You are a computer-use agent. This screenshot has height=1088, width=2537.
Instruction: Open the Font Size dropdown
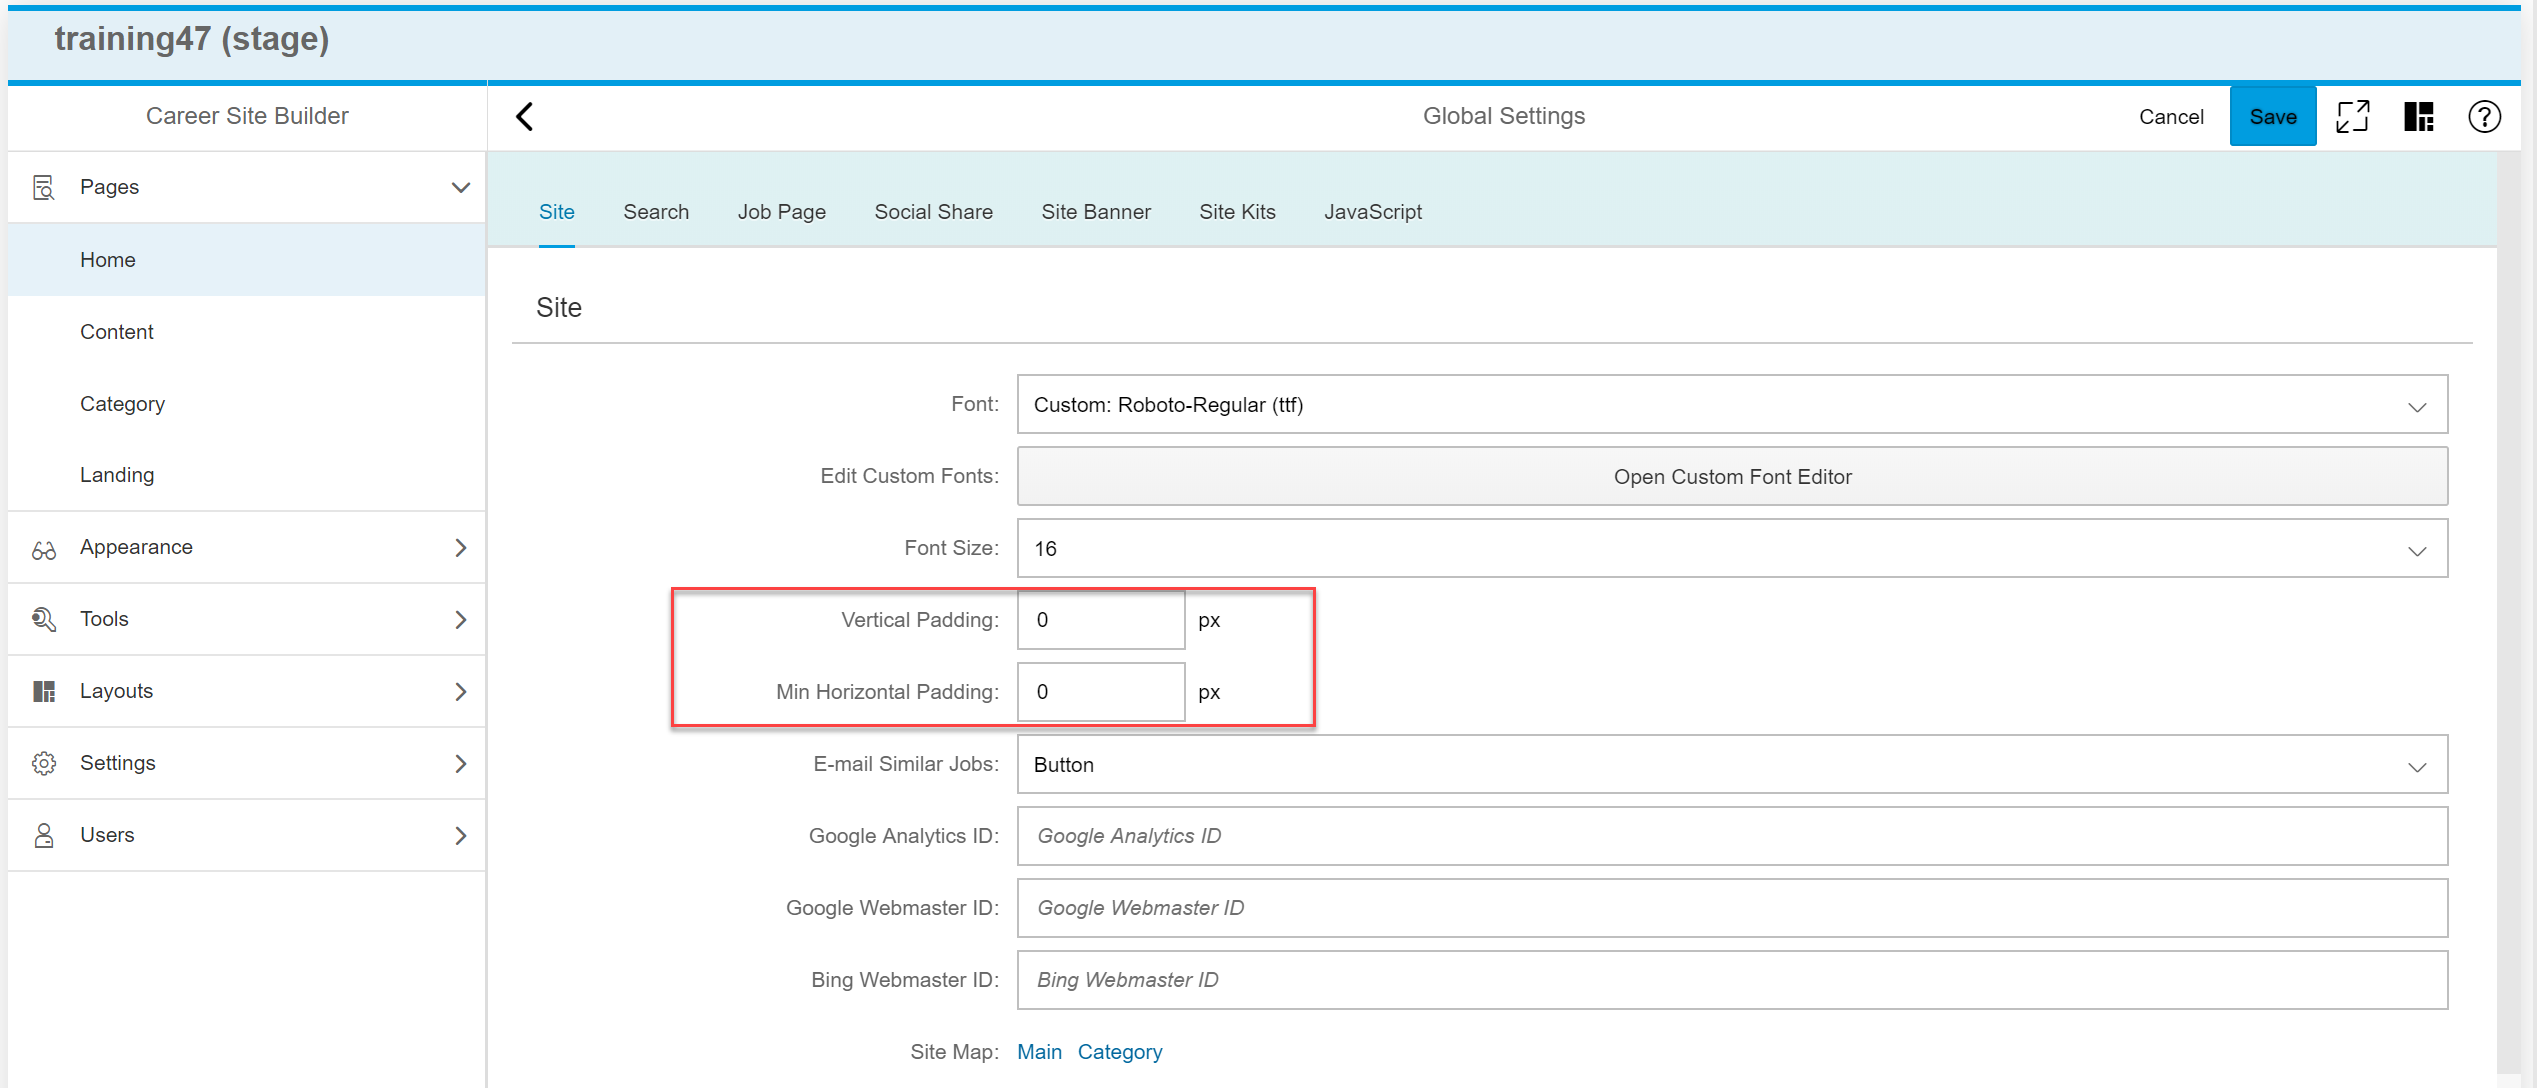click(x=1732, y=548)
